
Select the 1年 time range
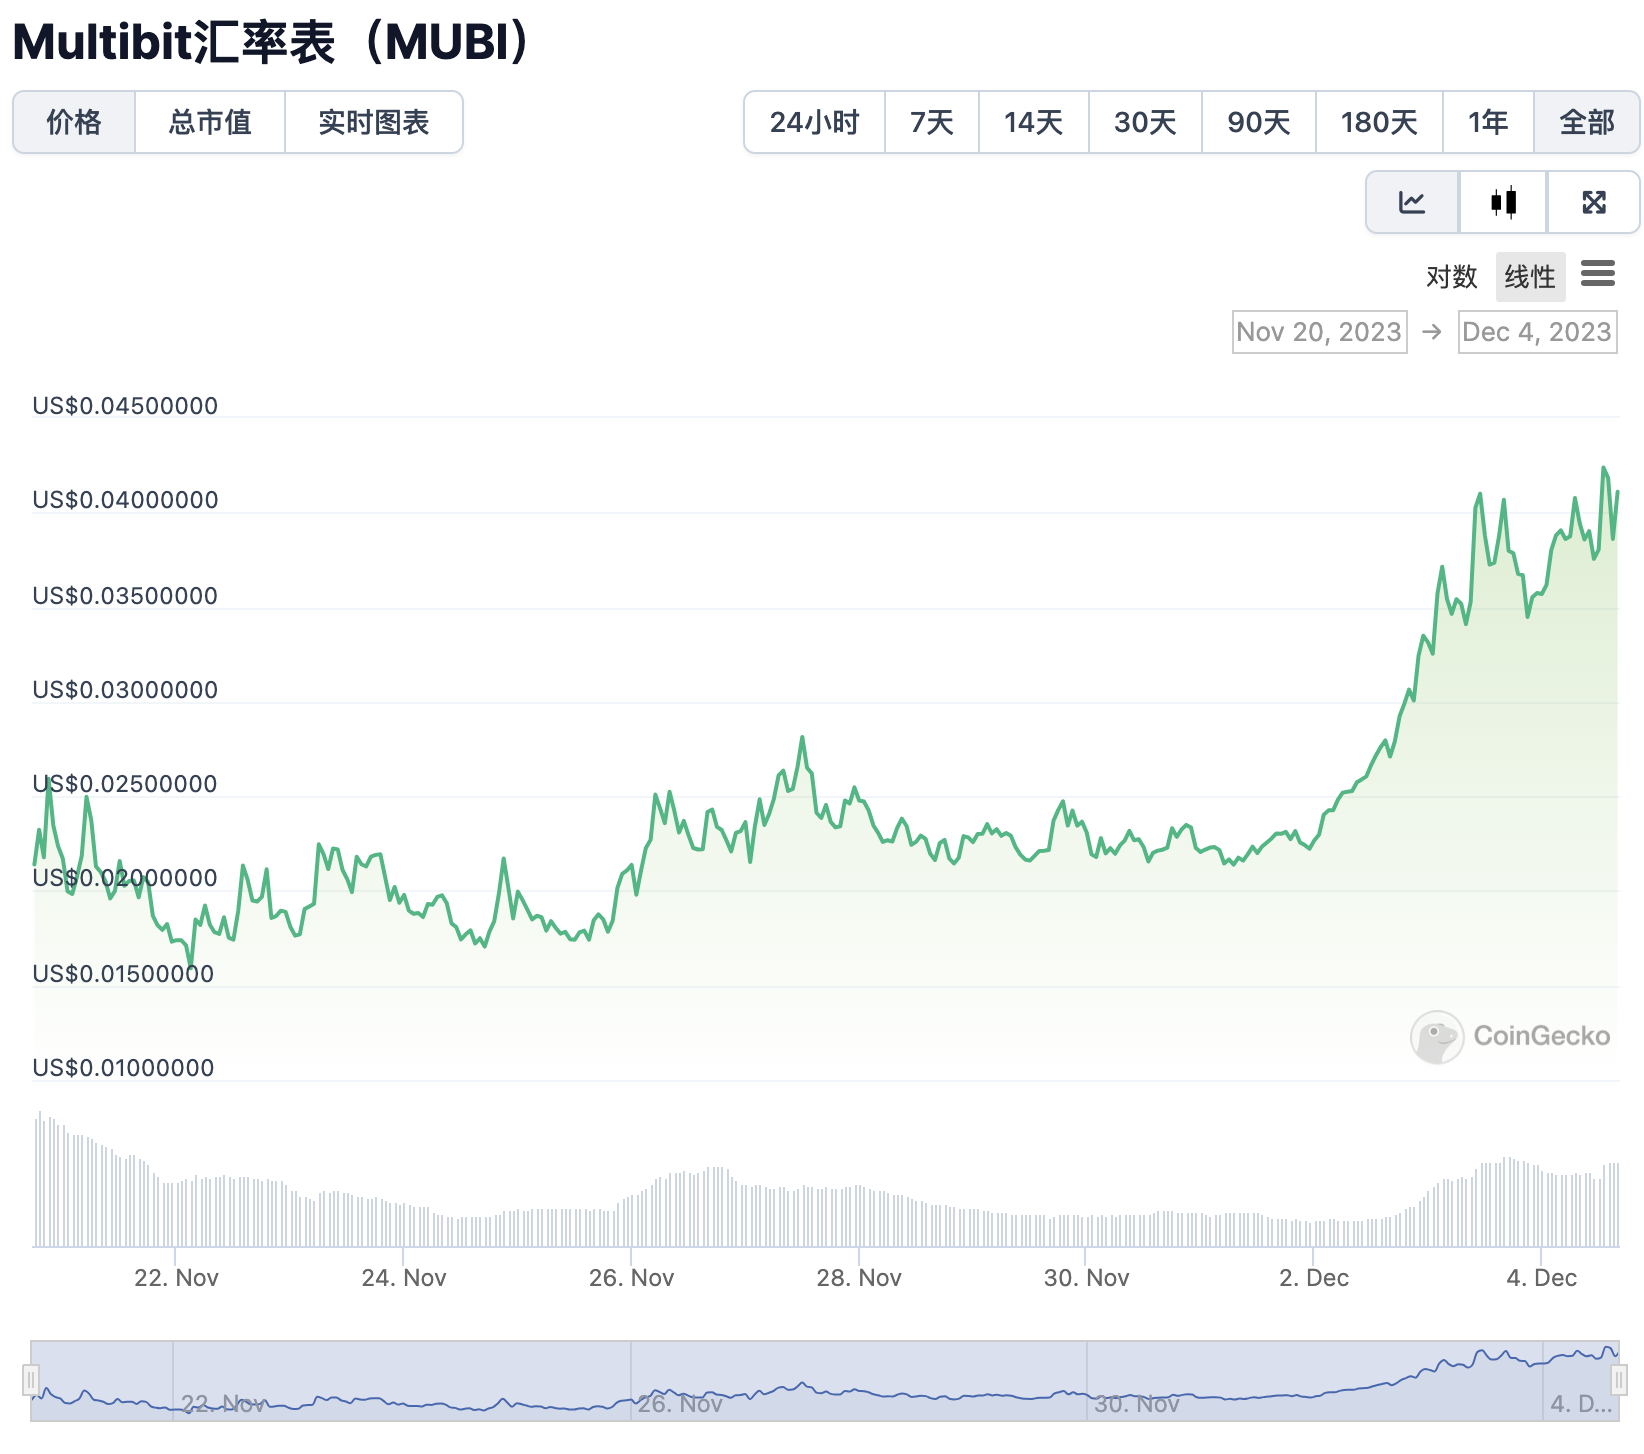coord(1488,122)
